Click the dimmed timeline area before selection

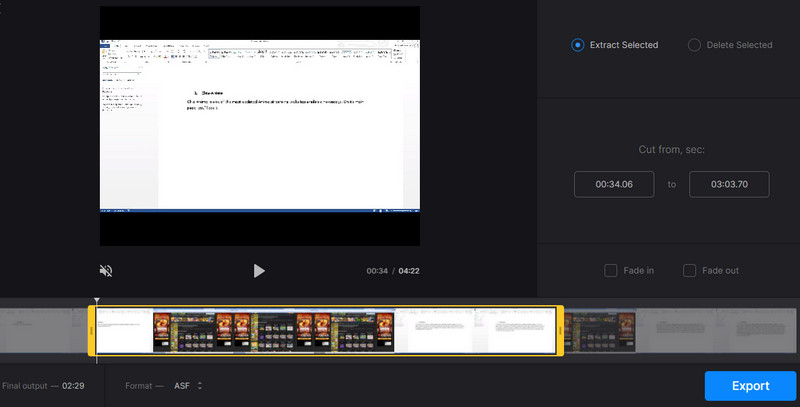45,331
